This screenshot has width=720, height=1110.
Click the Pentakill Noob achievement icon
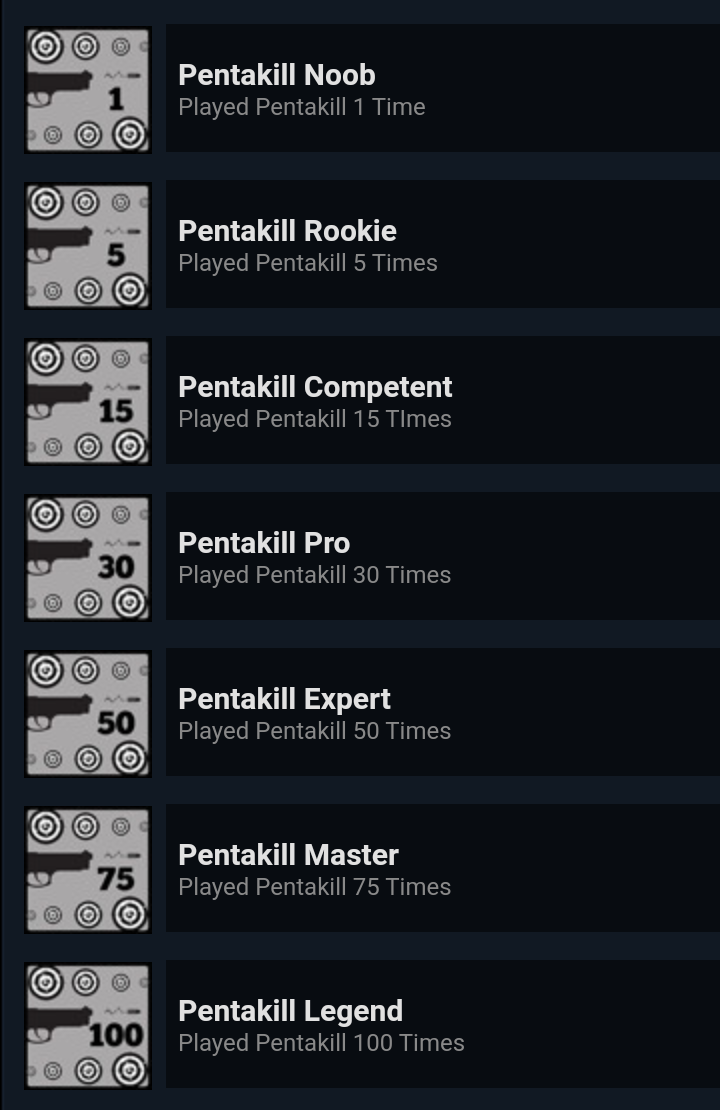click(x=88, y=89)
